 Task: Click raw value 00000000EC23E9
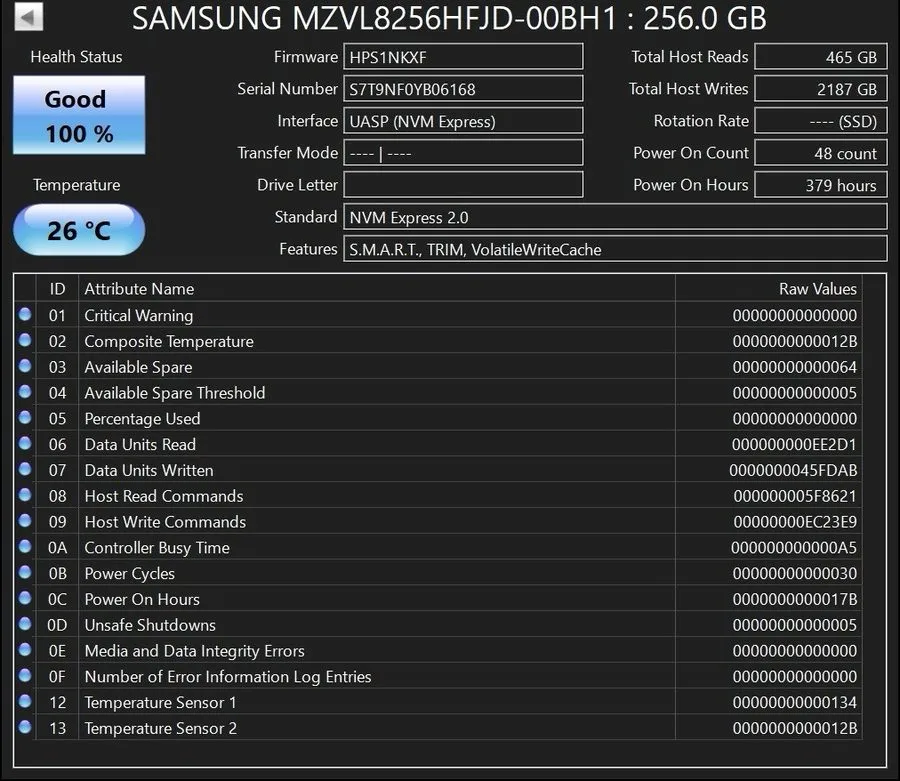point(795,522)
